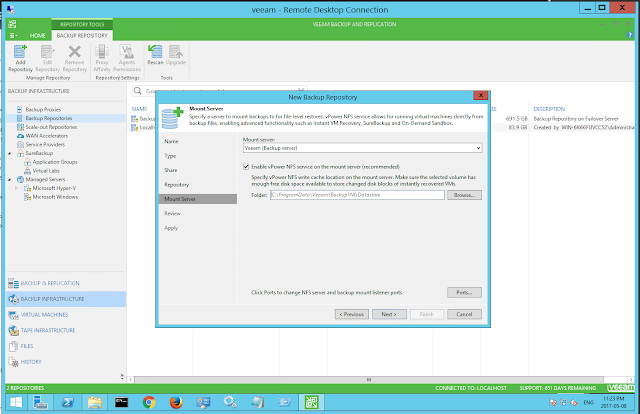The image size is (640, 414).
Task: Collapse the SureBackup tree node
Action: click(x=10, y=154)
